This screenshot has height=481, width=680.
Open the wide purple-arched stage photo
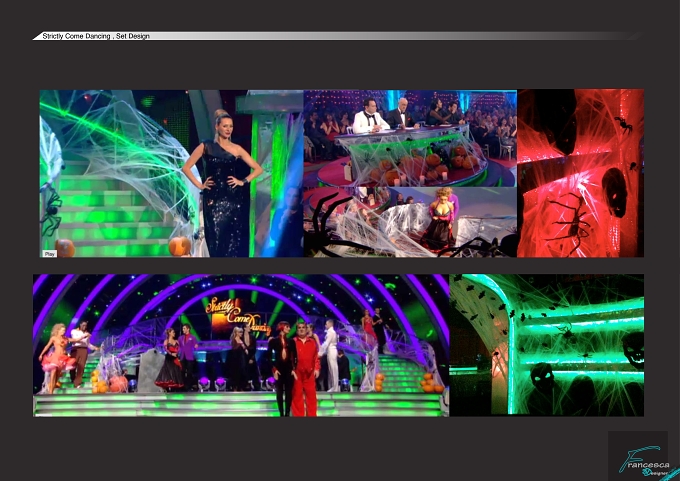(241, 345)
